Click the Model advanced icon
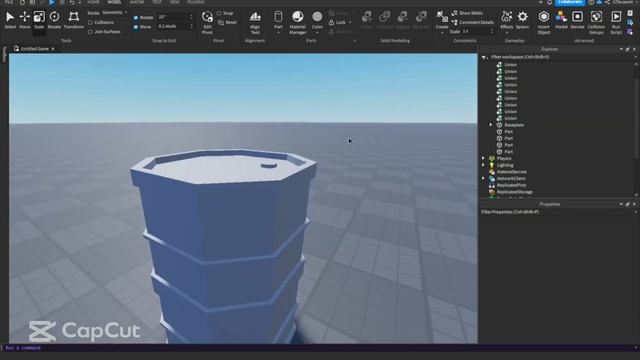 pyautogui.click(x=561, y=20)
